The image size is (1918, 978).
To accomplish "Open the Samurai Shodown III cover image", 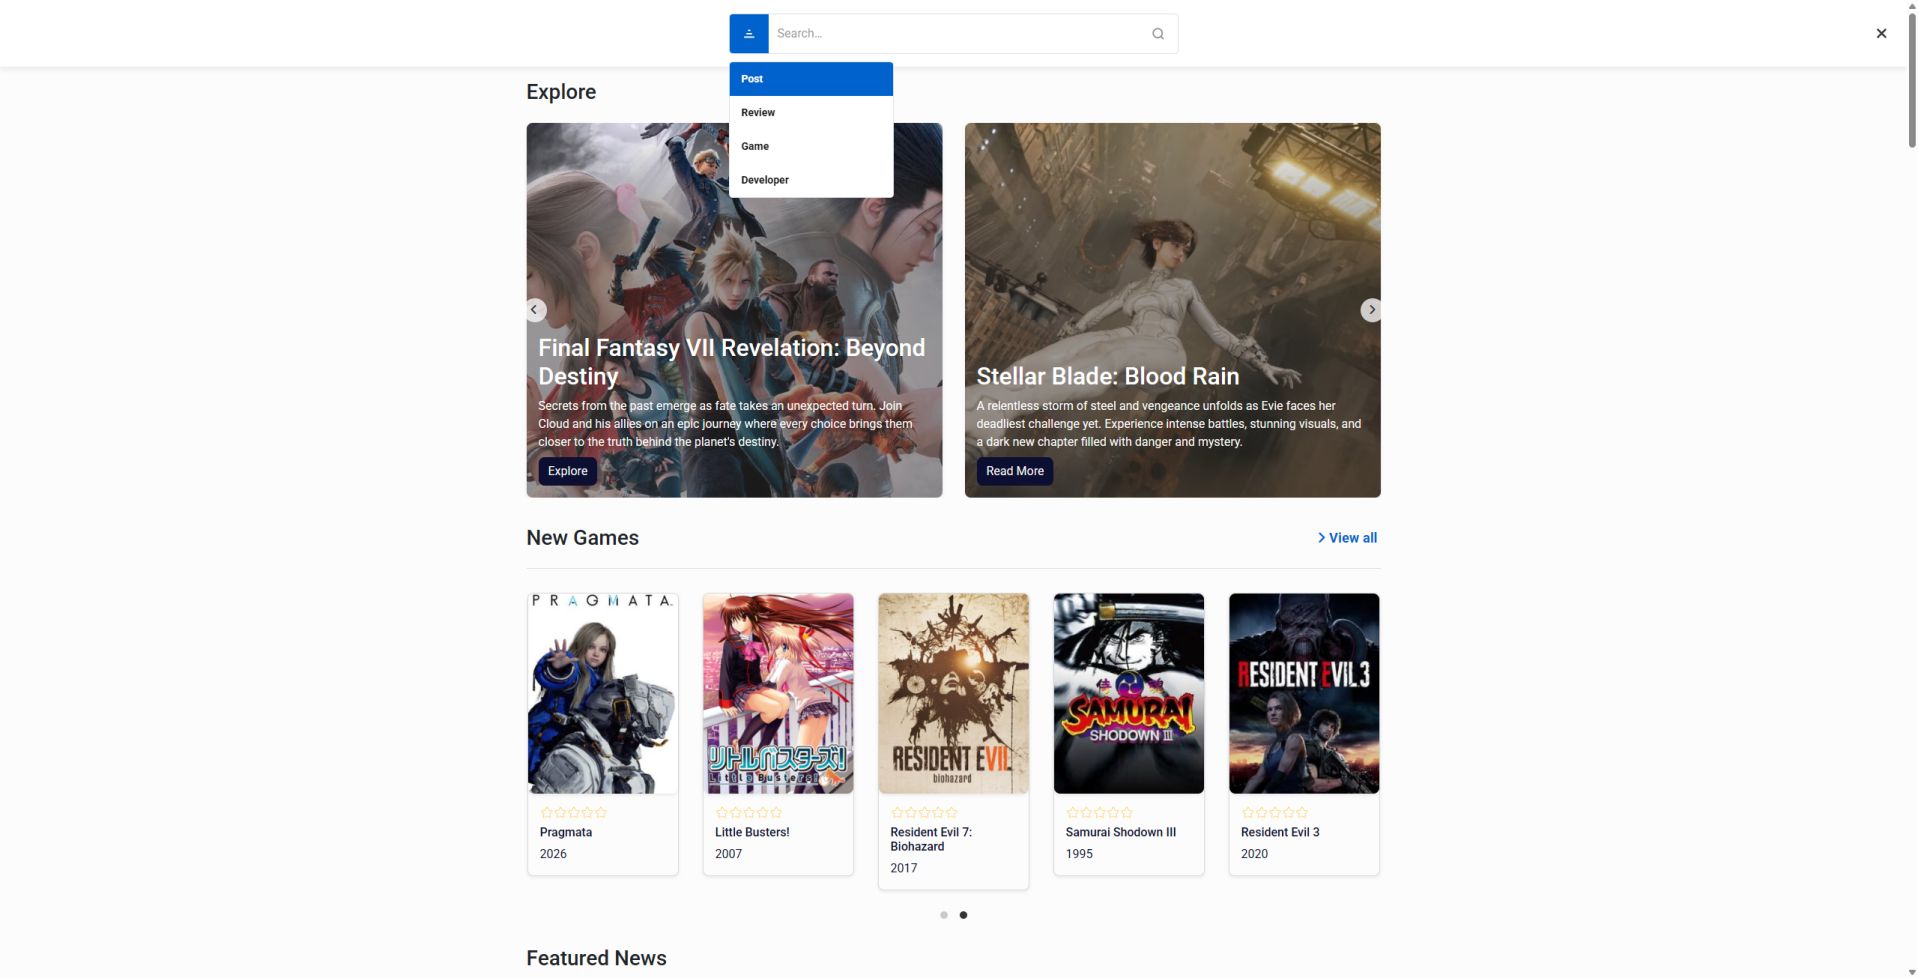I will tap(1128, 694).
